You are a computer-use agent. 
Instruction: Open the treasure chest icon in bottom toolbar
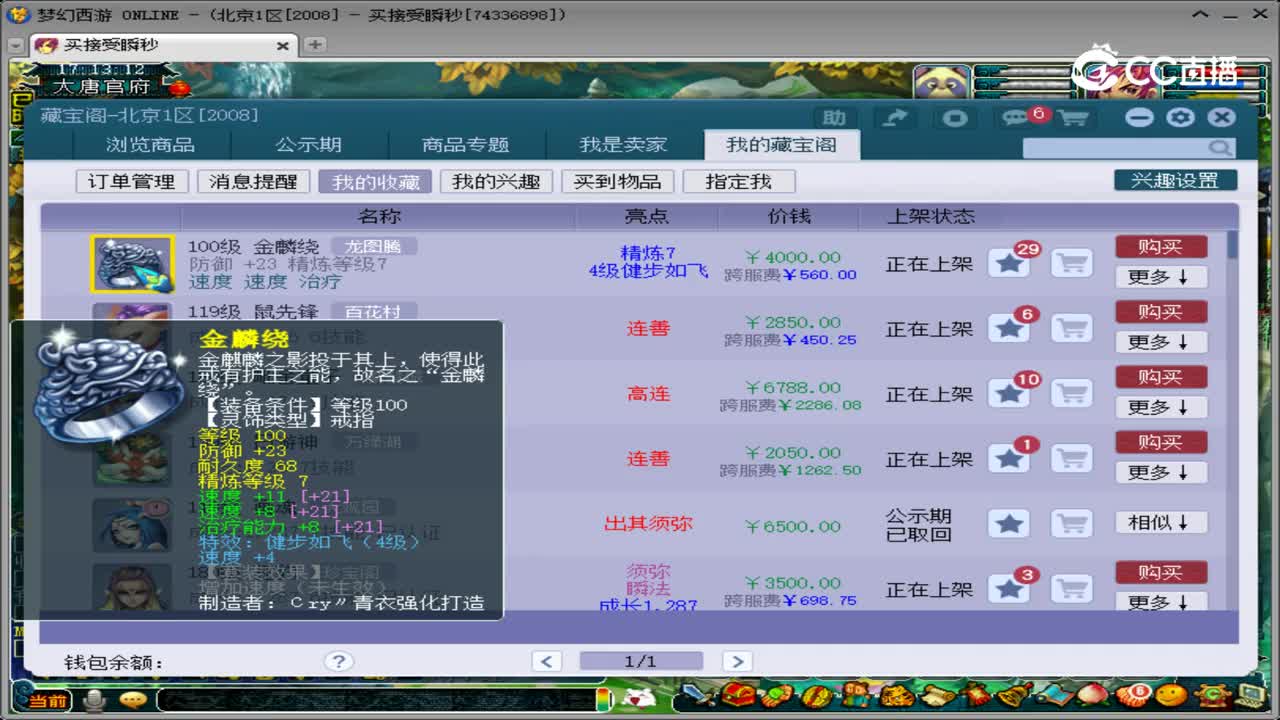(739, 694)
